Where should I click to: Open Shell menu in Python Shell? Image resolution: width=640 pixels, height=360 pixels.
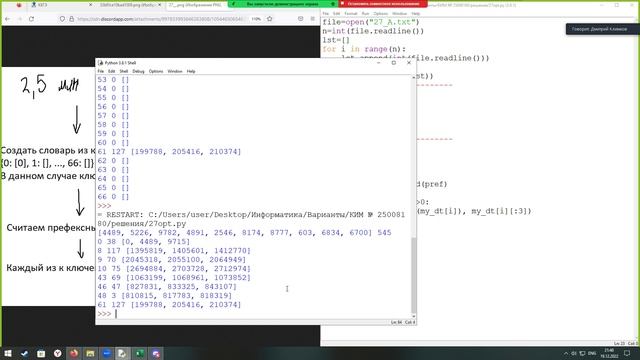(124, 71)
